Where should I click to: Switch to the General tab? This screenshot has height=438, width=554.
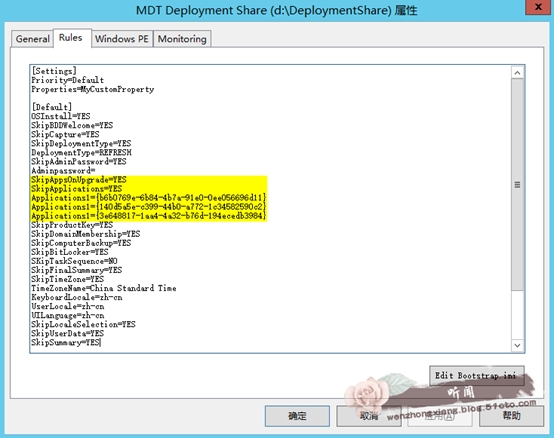[x=33, y=39]
